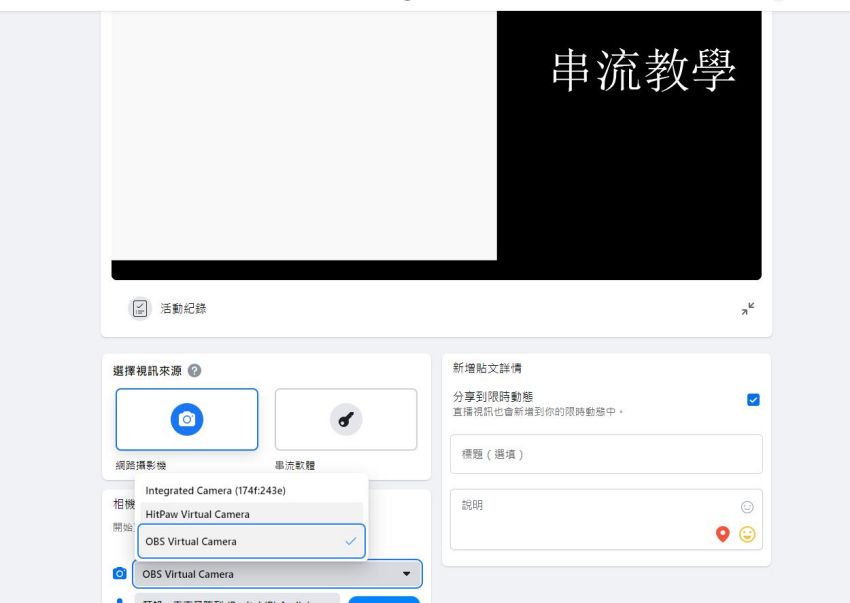
Task: Click the blue button at the bottom right corner
Action: [385, 600]
